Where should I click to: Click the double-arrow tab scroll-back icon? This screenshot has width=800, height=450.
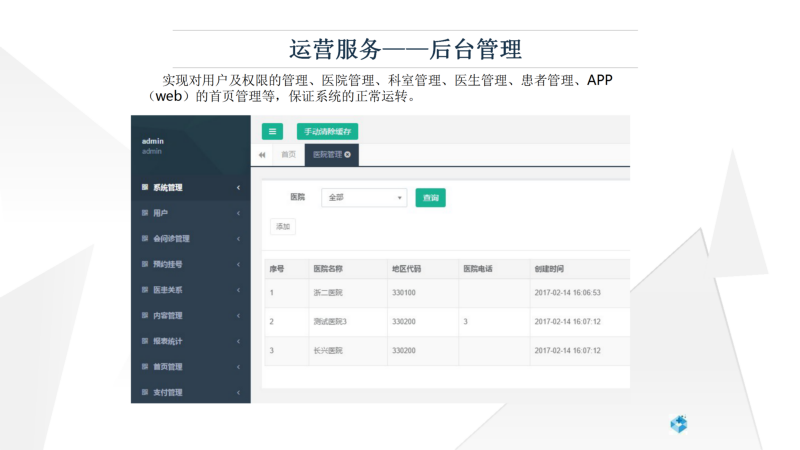coord(262,155)
